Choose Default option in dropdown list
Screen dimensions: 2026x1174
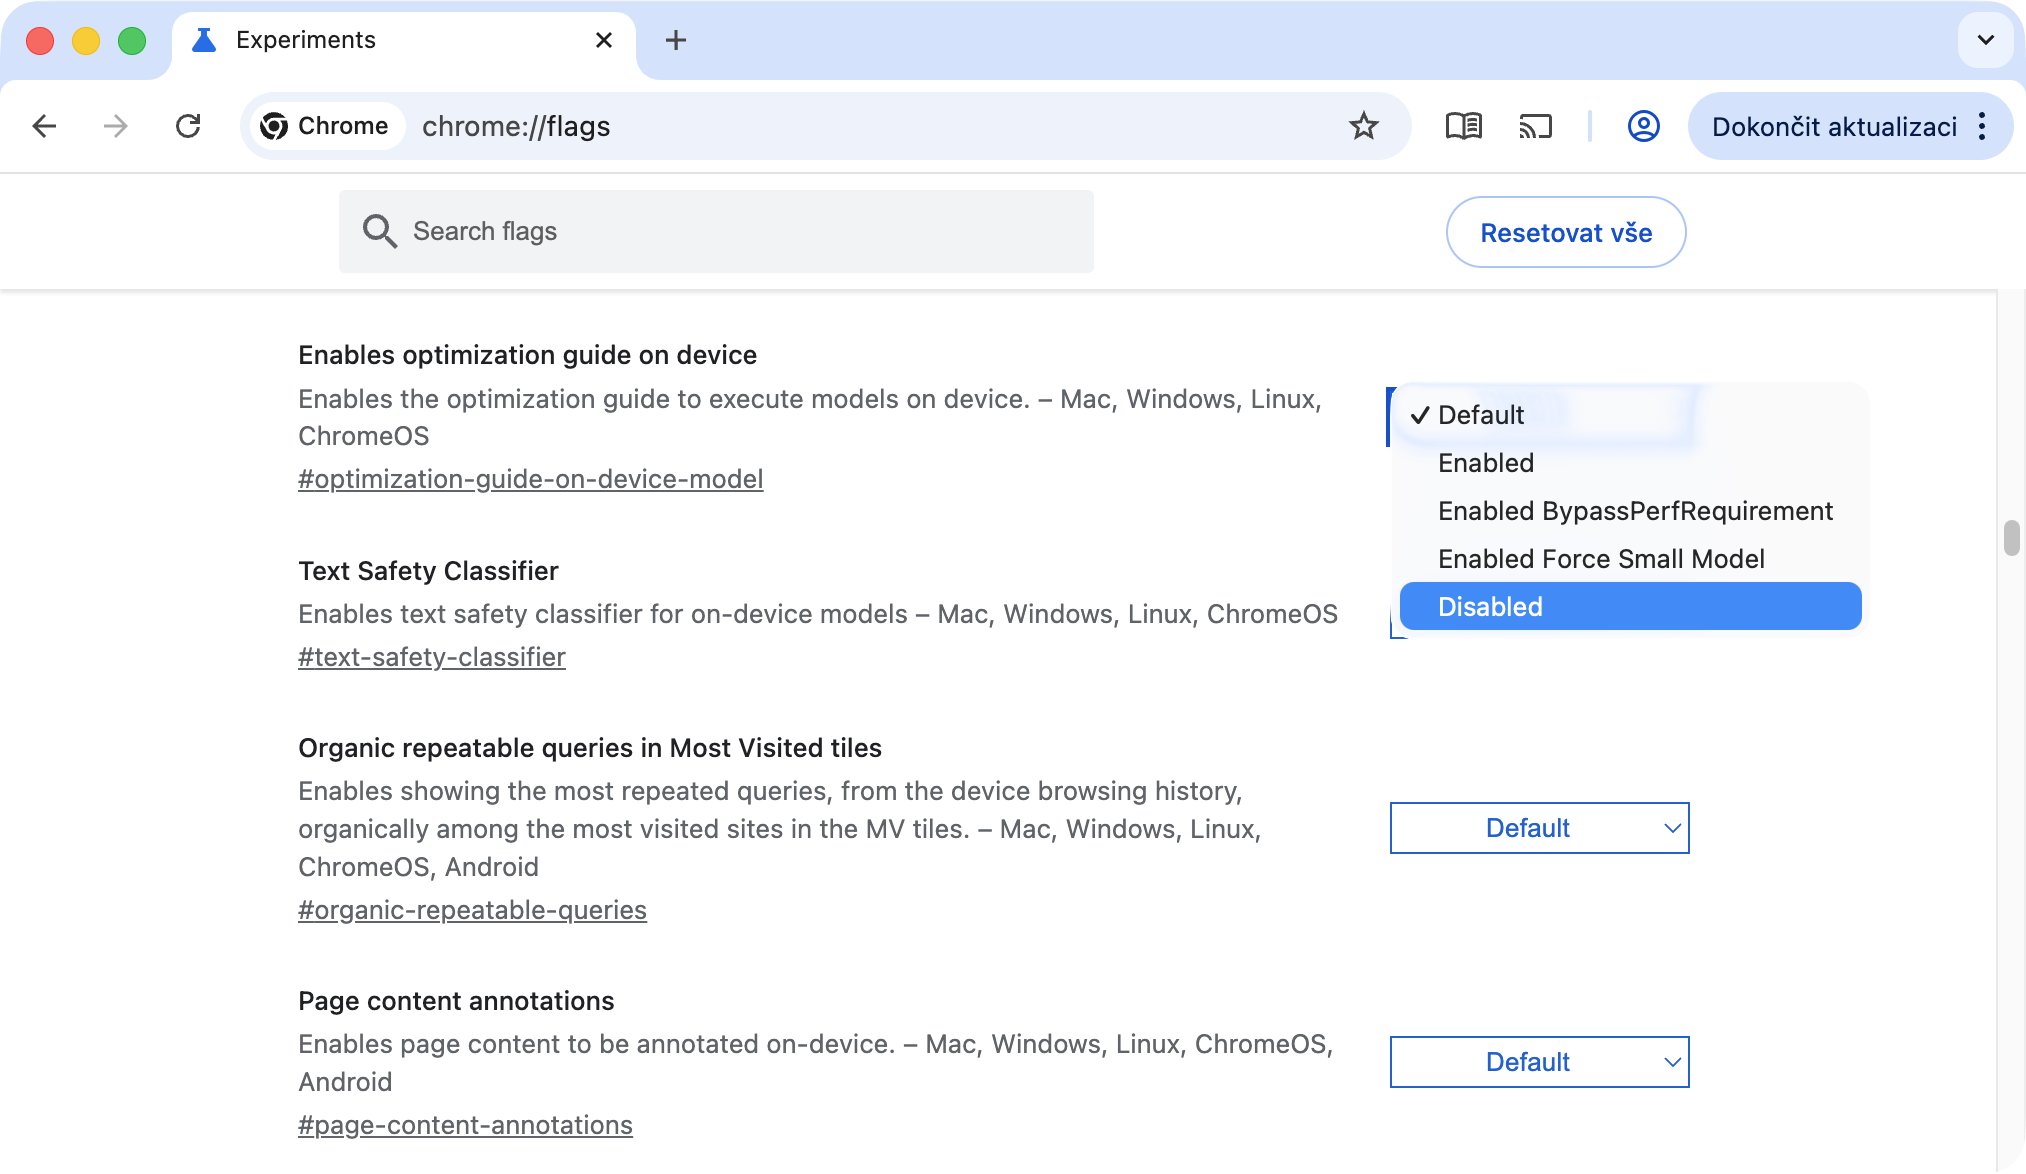1631,415
